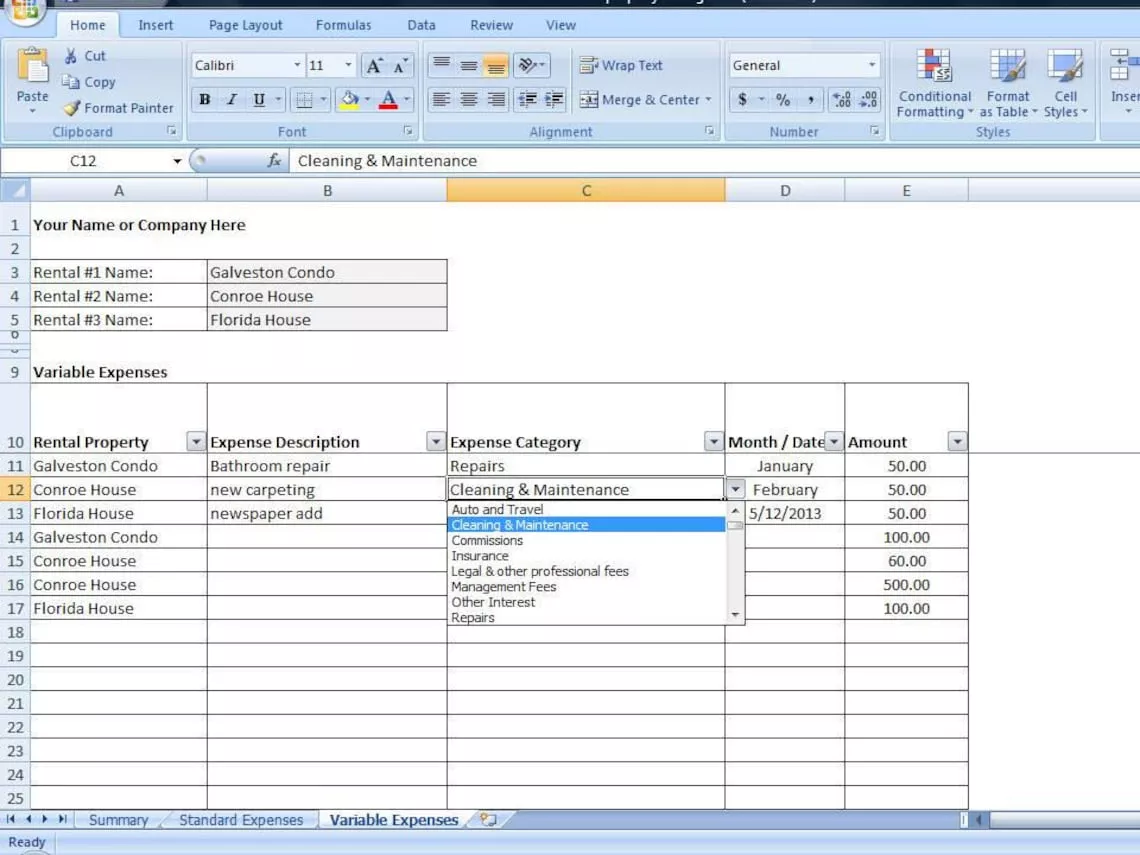The height and width of the screenshot is (855, 1140).
Task: Toggle Italic formatting
Action: [232, 100]
